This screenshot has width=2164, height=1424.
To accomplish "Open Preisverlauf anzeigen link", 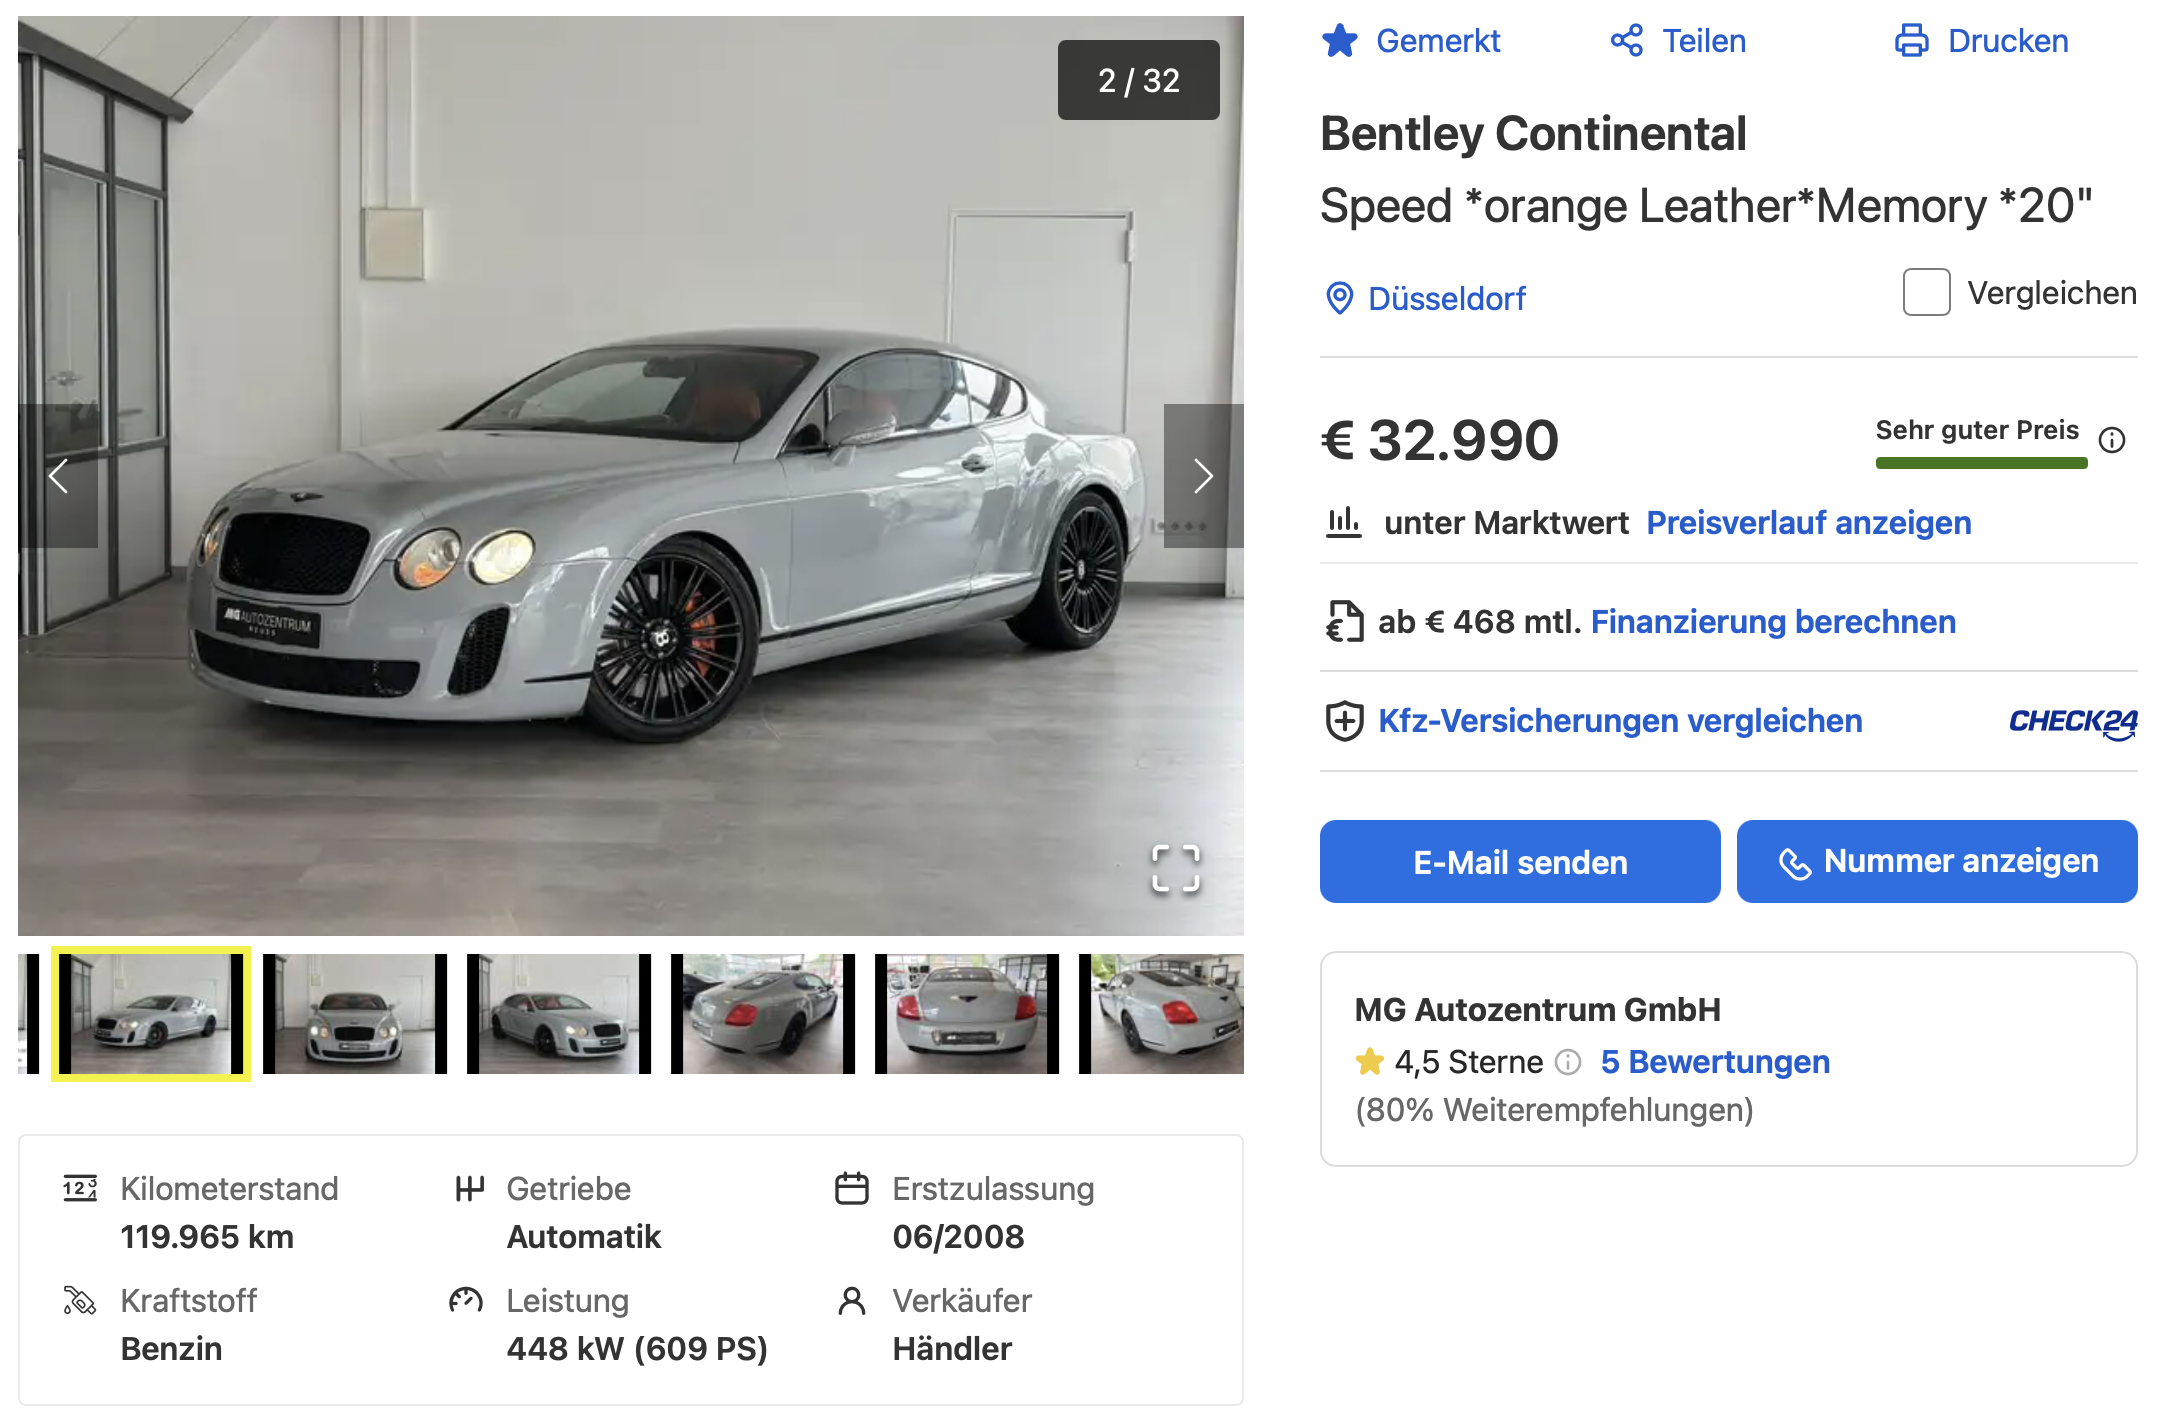I will pyautogui.click(x=1808, y=523).
